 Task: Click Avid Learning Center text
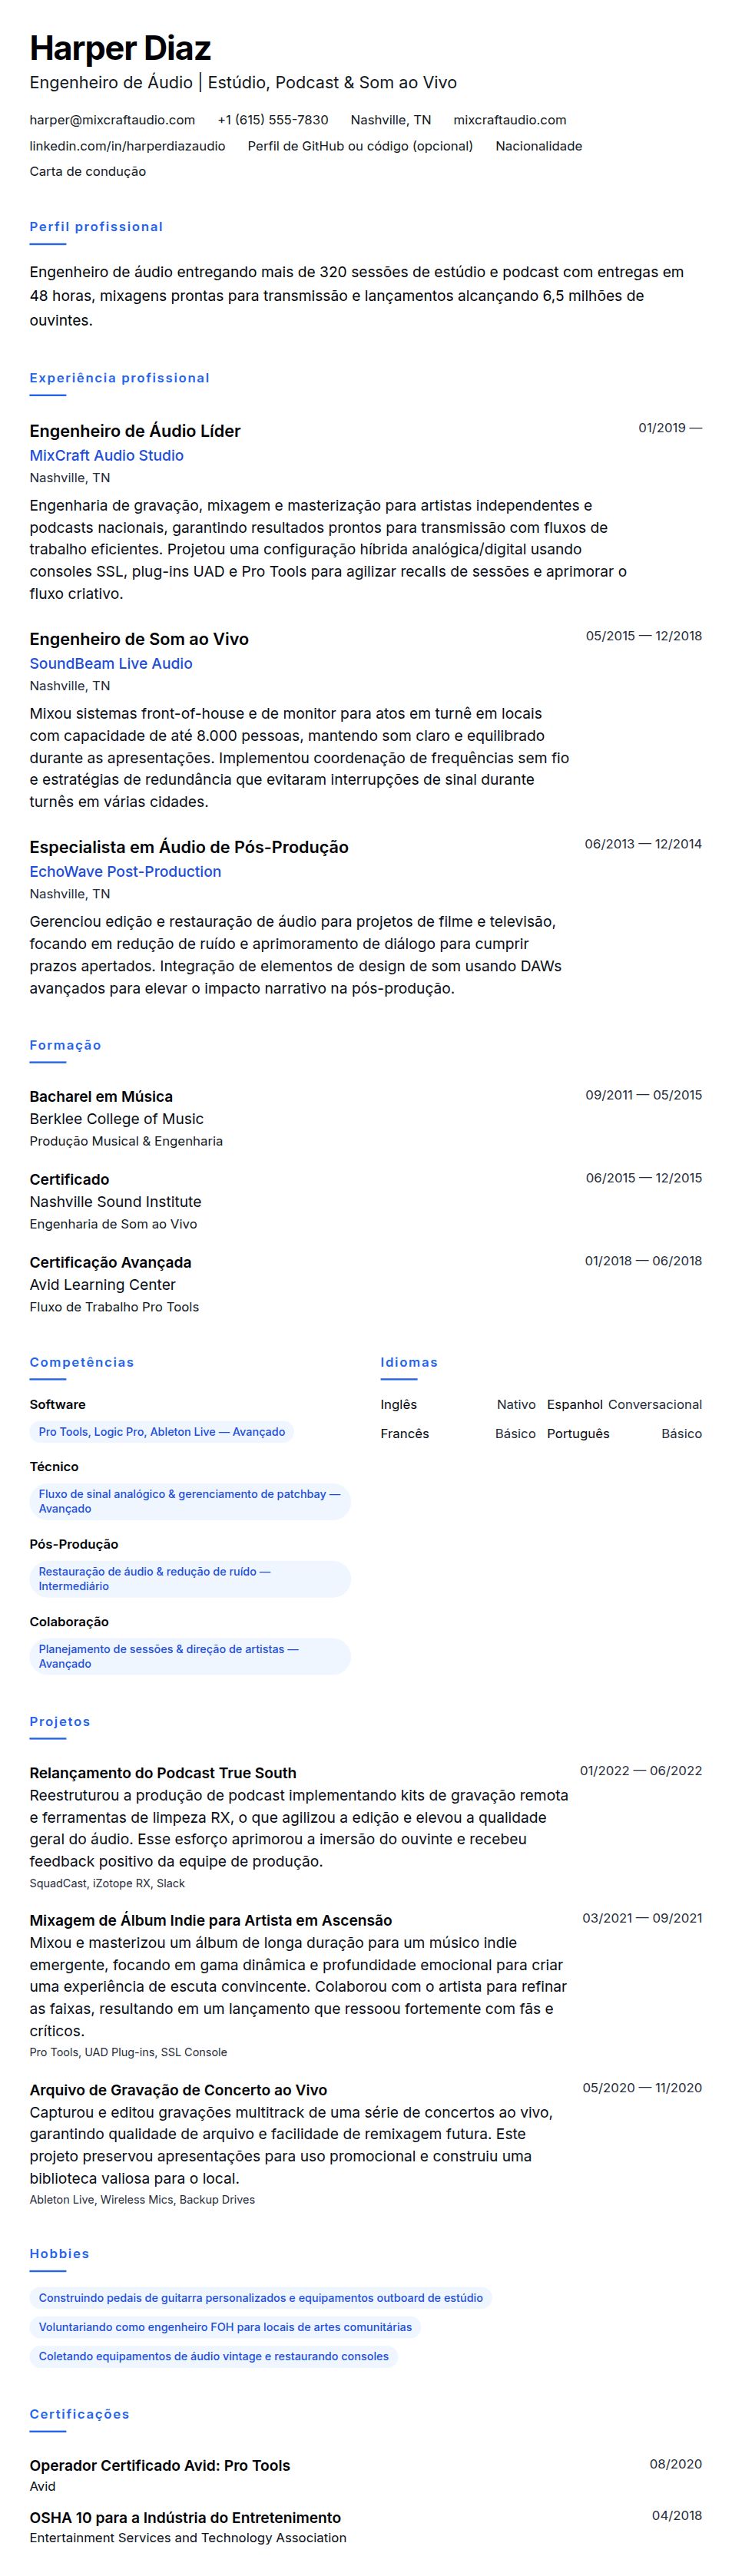click(102, 1285)
